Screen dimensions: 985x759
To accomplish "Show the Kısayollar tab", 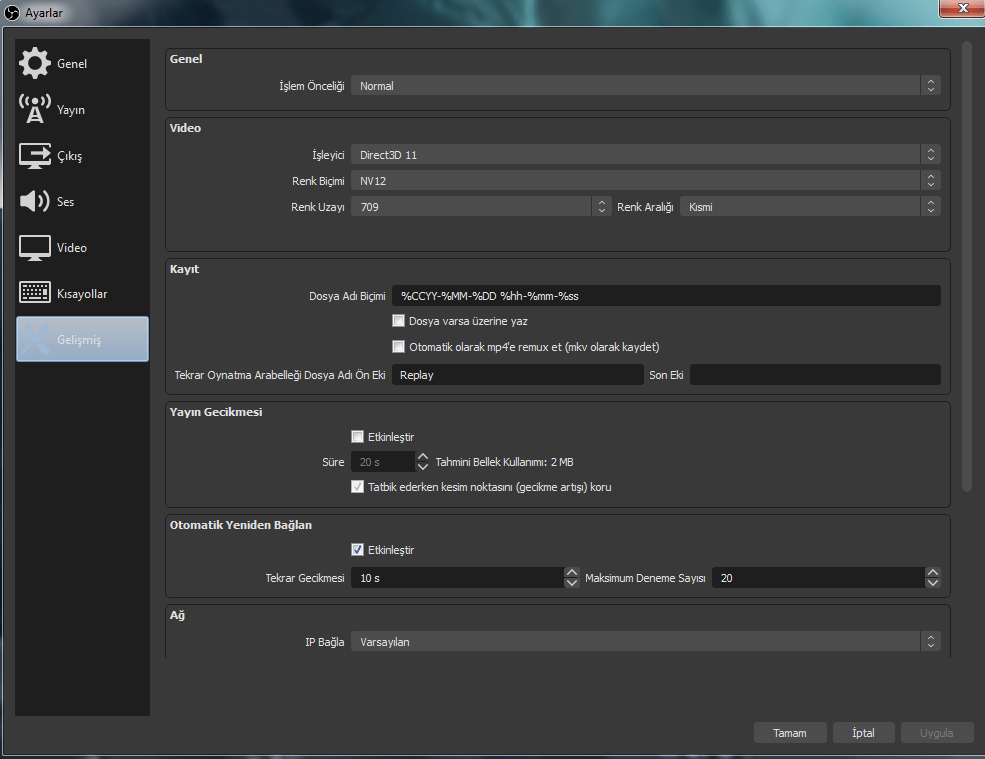I will (x=82, y=294).
